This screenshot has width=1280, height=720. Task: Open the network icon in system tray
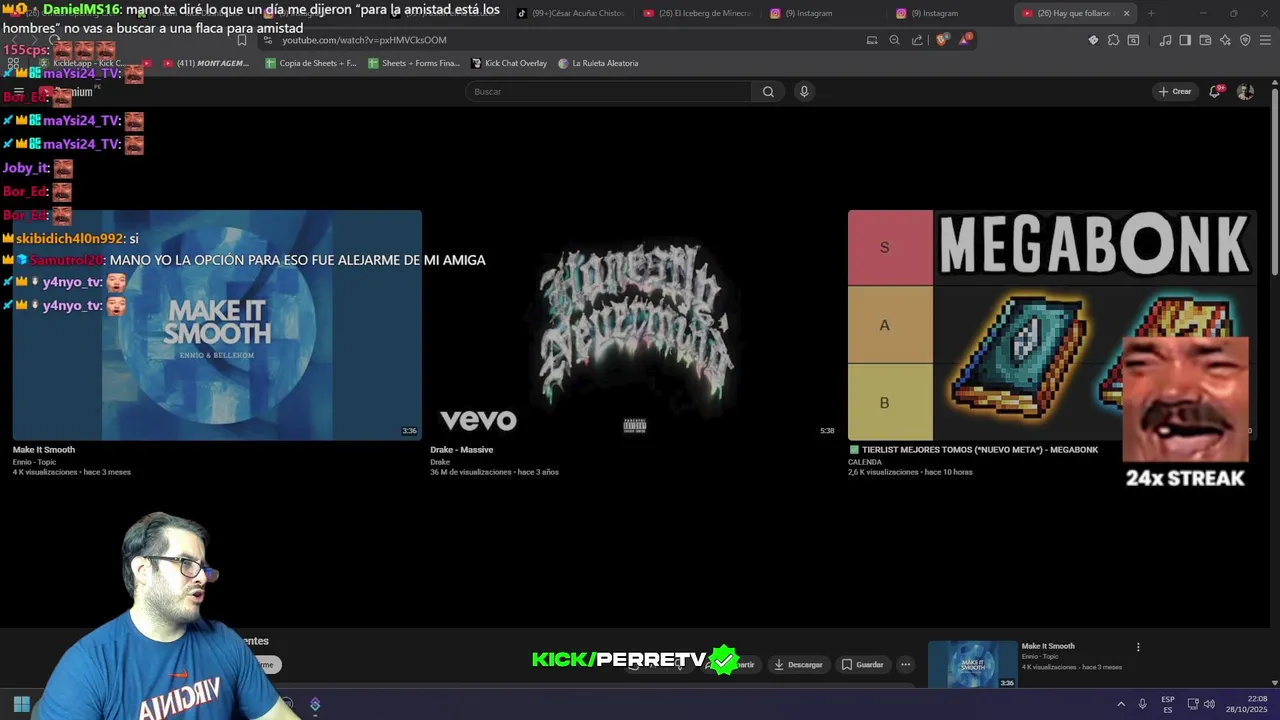click(1193, 704)
